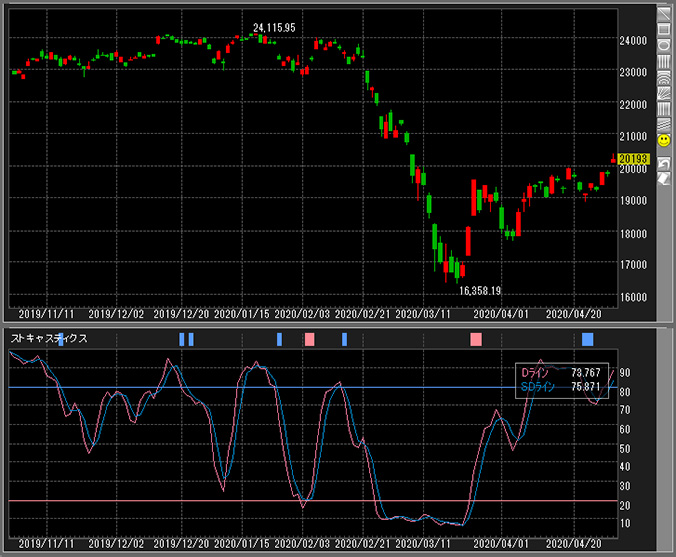Click the 16000 price axis label

click(x=633, y=297)
